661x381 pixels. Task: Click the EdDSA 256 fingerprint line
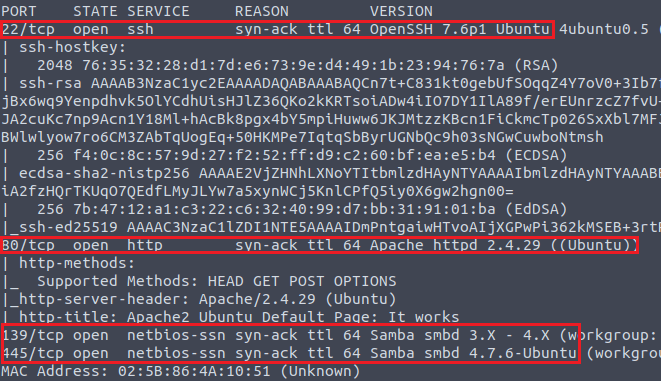(x=302, y=209)
